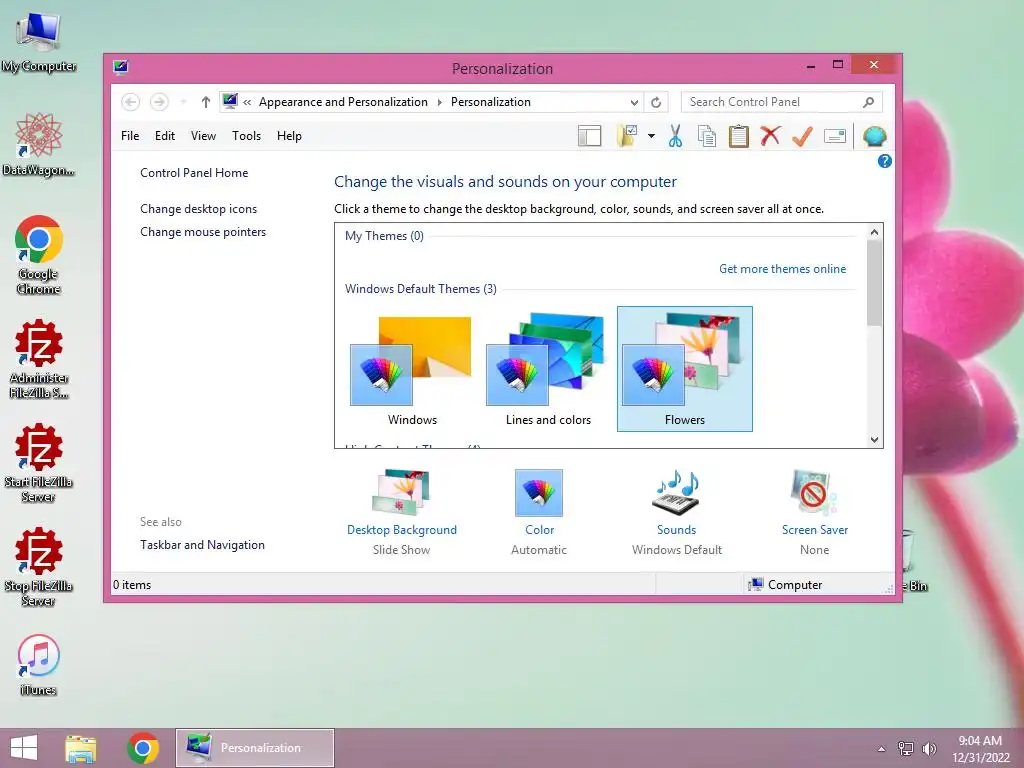
Task: Click the clipboard Paste toolbar icon
Action: tap(739, 136)
